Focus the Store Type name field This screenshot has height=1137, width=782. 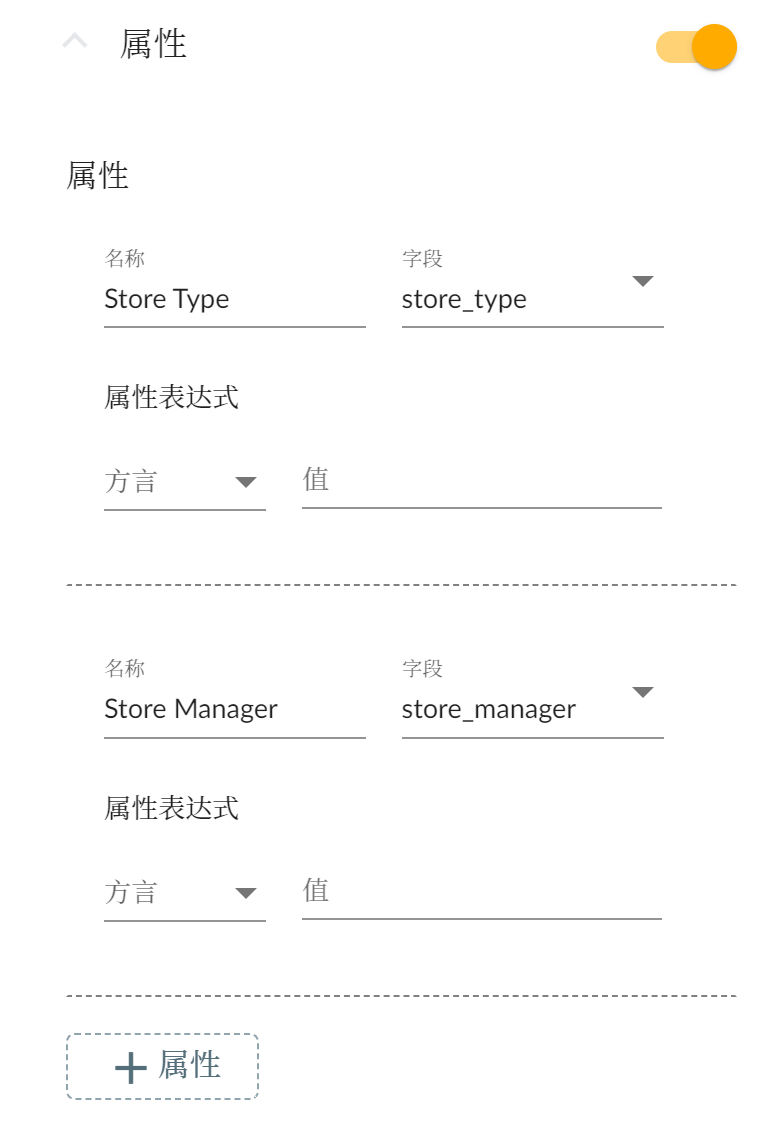coord(234,300)
